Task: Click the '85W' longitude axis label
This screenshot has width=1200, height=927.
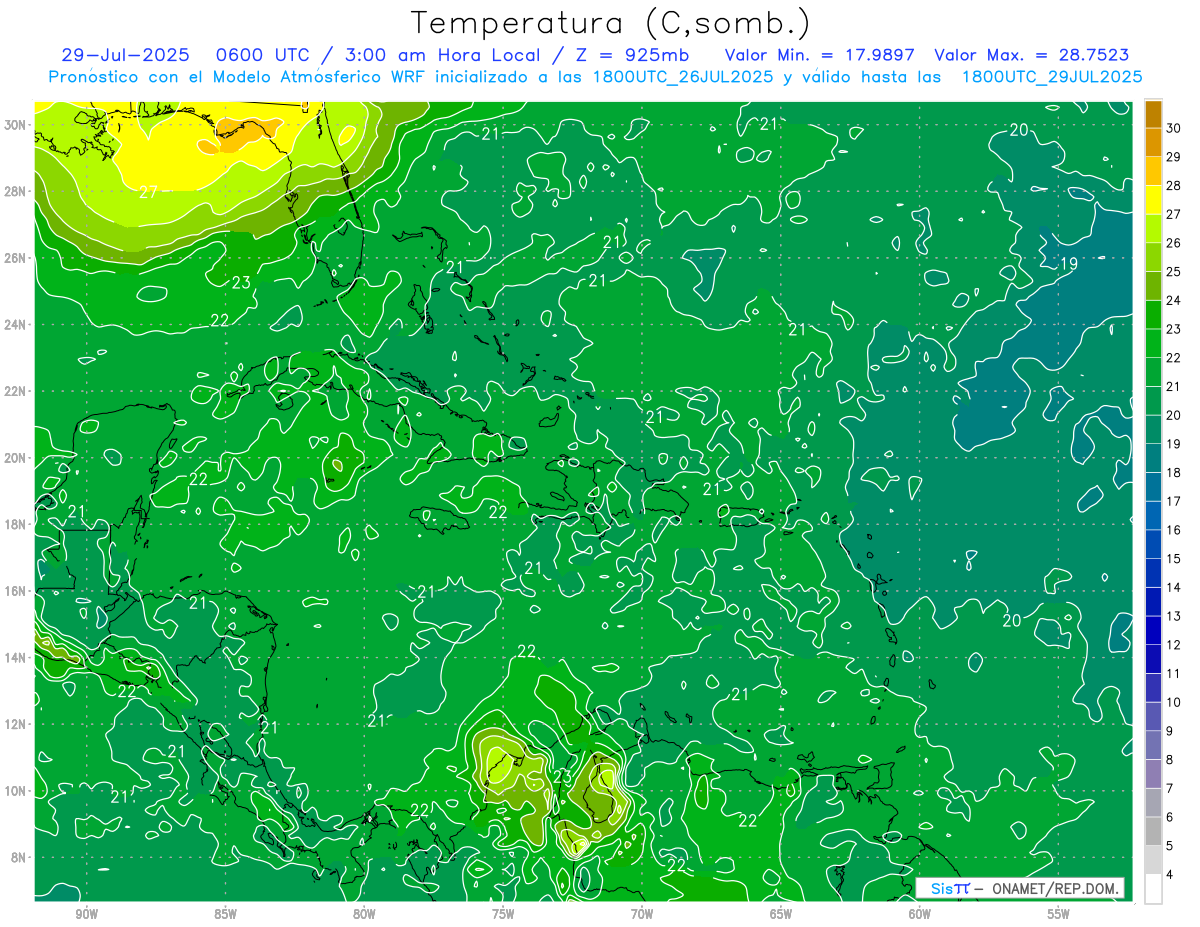Action: coord(225,914)
